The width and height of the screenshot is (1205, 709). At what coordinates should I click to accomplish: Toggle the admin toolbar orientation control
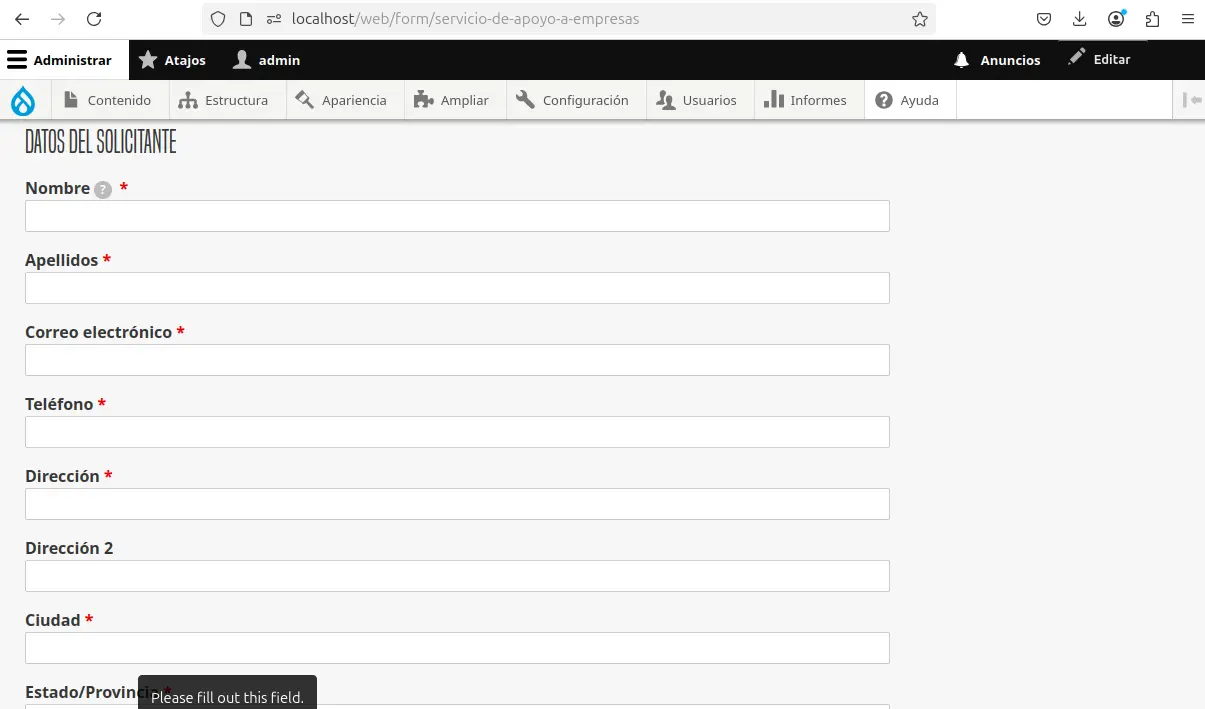tap(1191, 99)
